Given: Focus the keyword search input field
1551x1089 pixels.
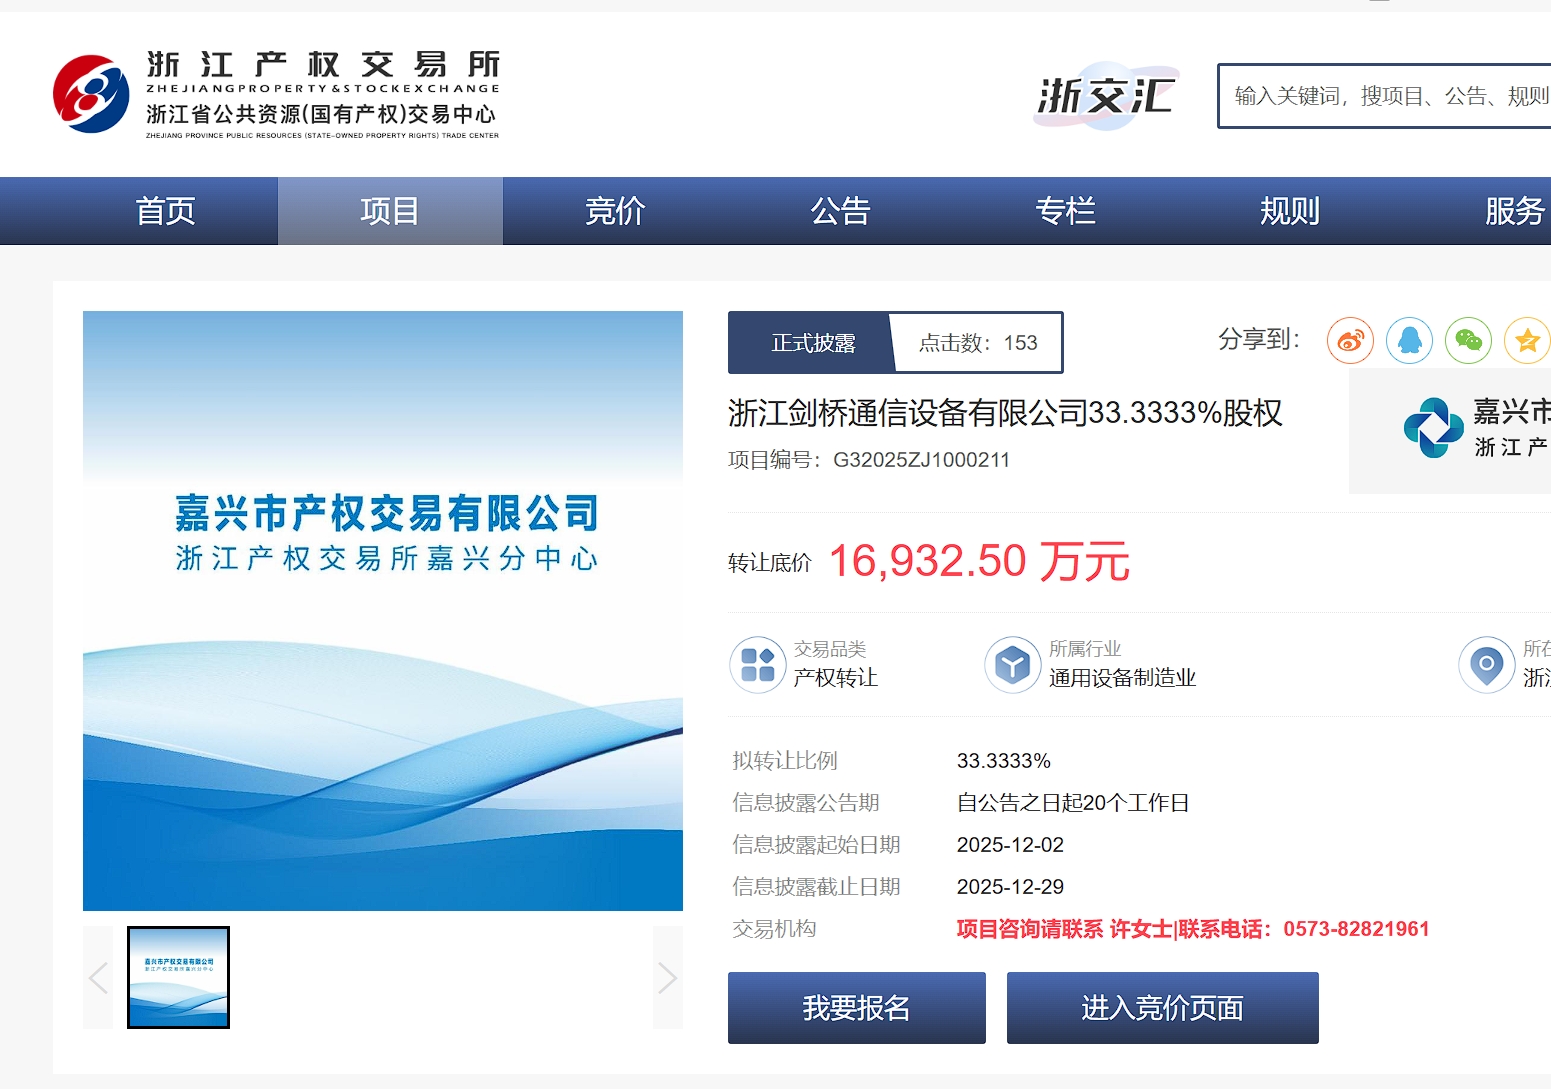Looking at the screenshot, I should (1385, 96).
